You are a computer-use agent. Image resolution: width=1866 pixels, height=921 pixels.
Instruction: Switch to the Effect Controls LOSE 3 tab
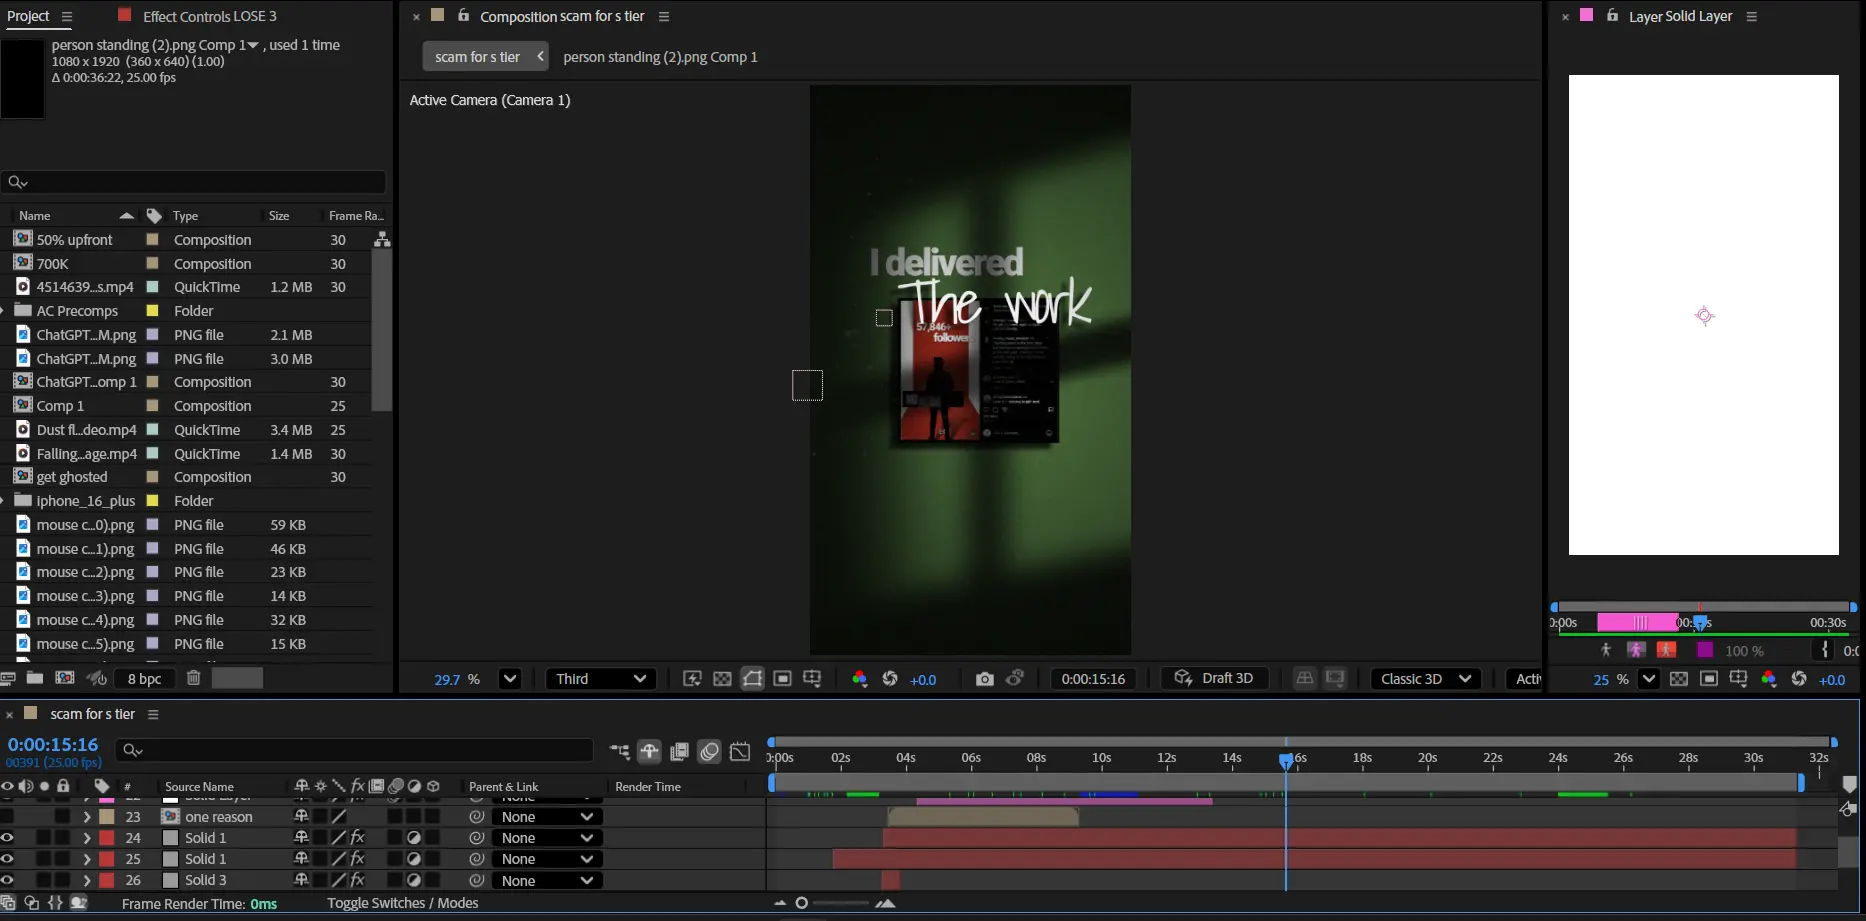pos(209,16)
